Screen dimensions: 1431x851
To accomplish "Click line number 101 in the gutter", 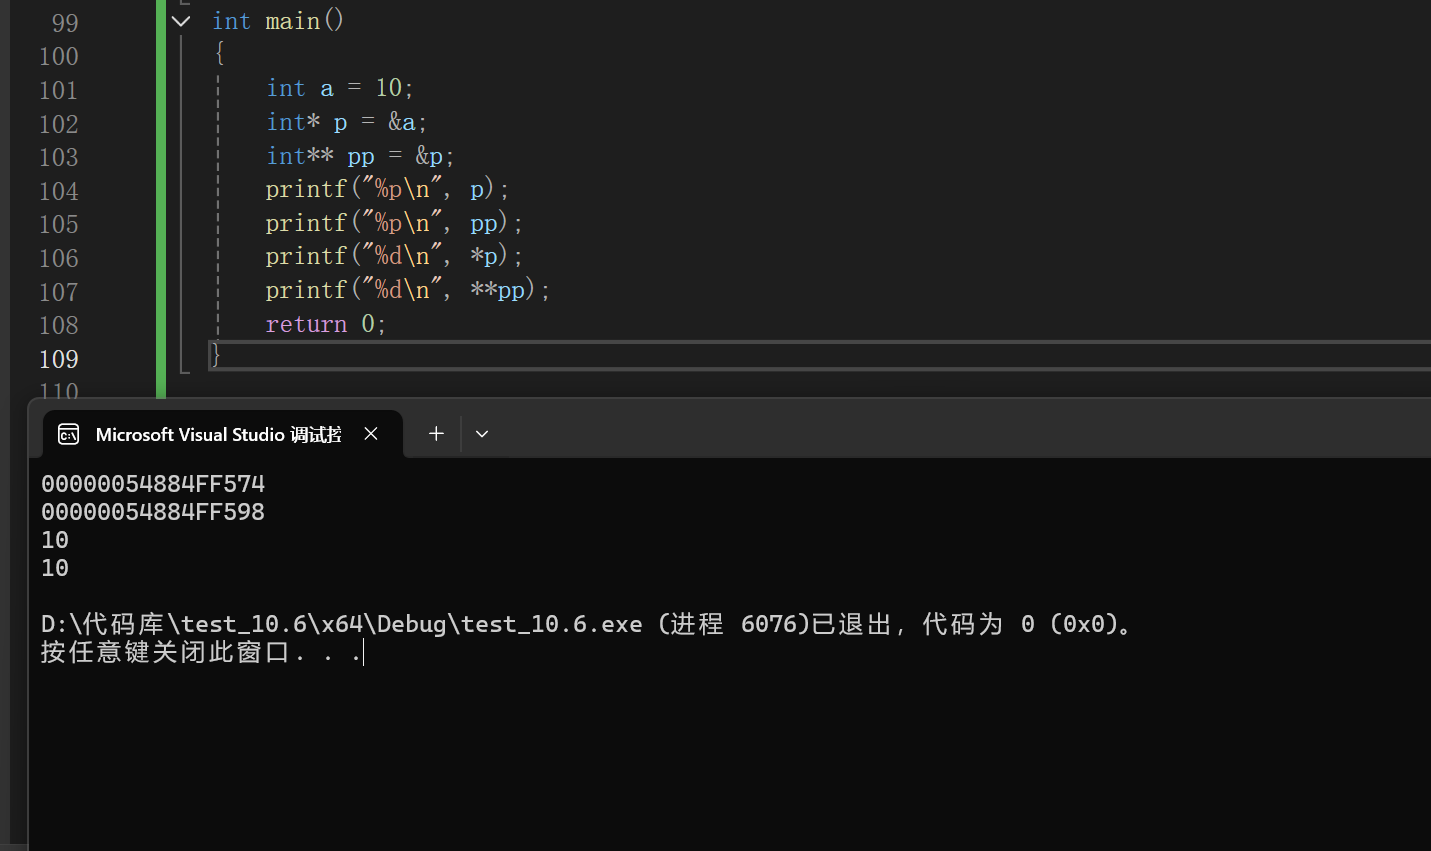I will pyautogui.click(x=58, y=90).
